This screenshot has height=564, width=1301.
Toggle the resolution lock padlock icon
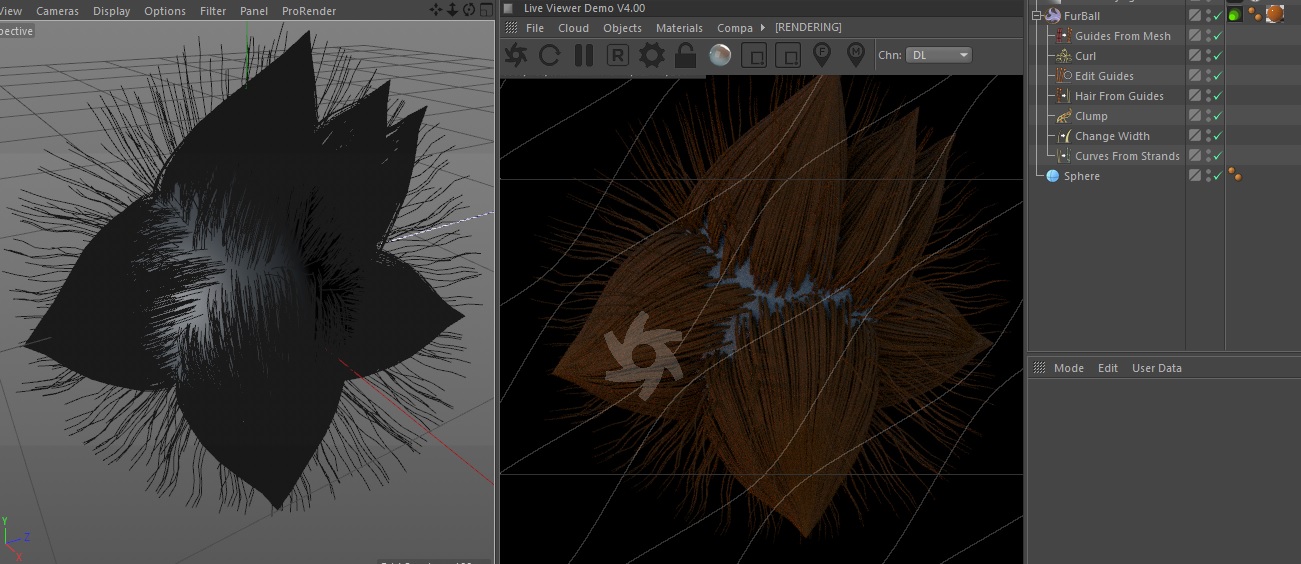click(685, 56)
